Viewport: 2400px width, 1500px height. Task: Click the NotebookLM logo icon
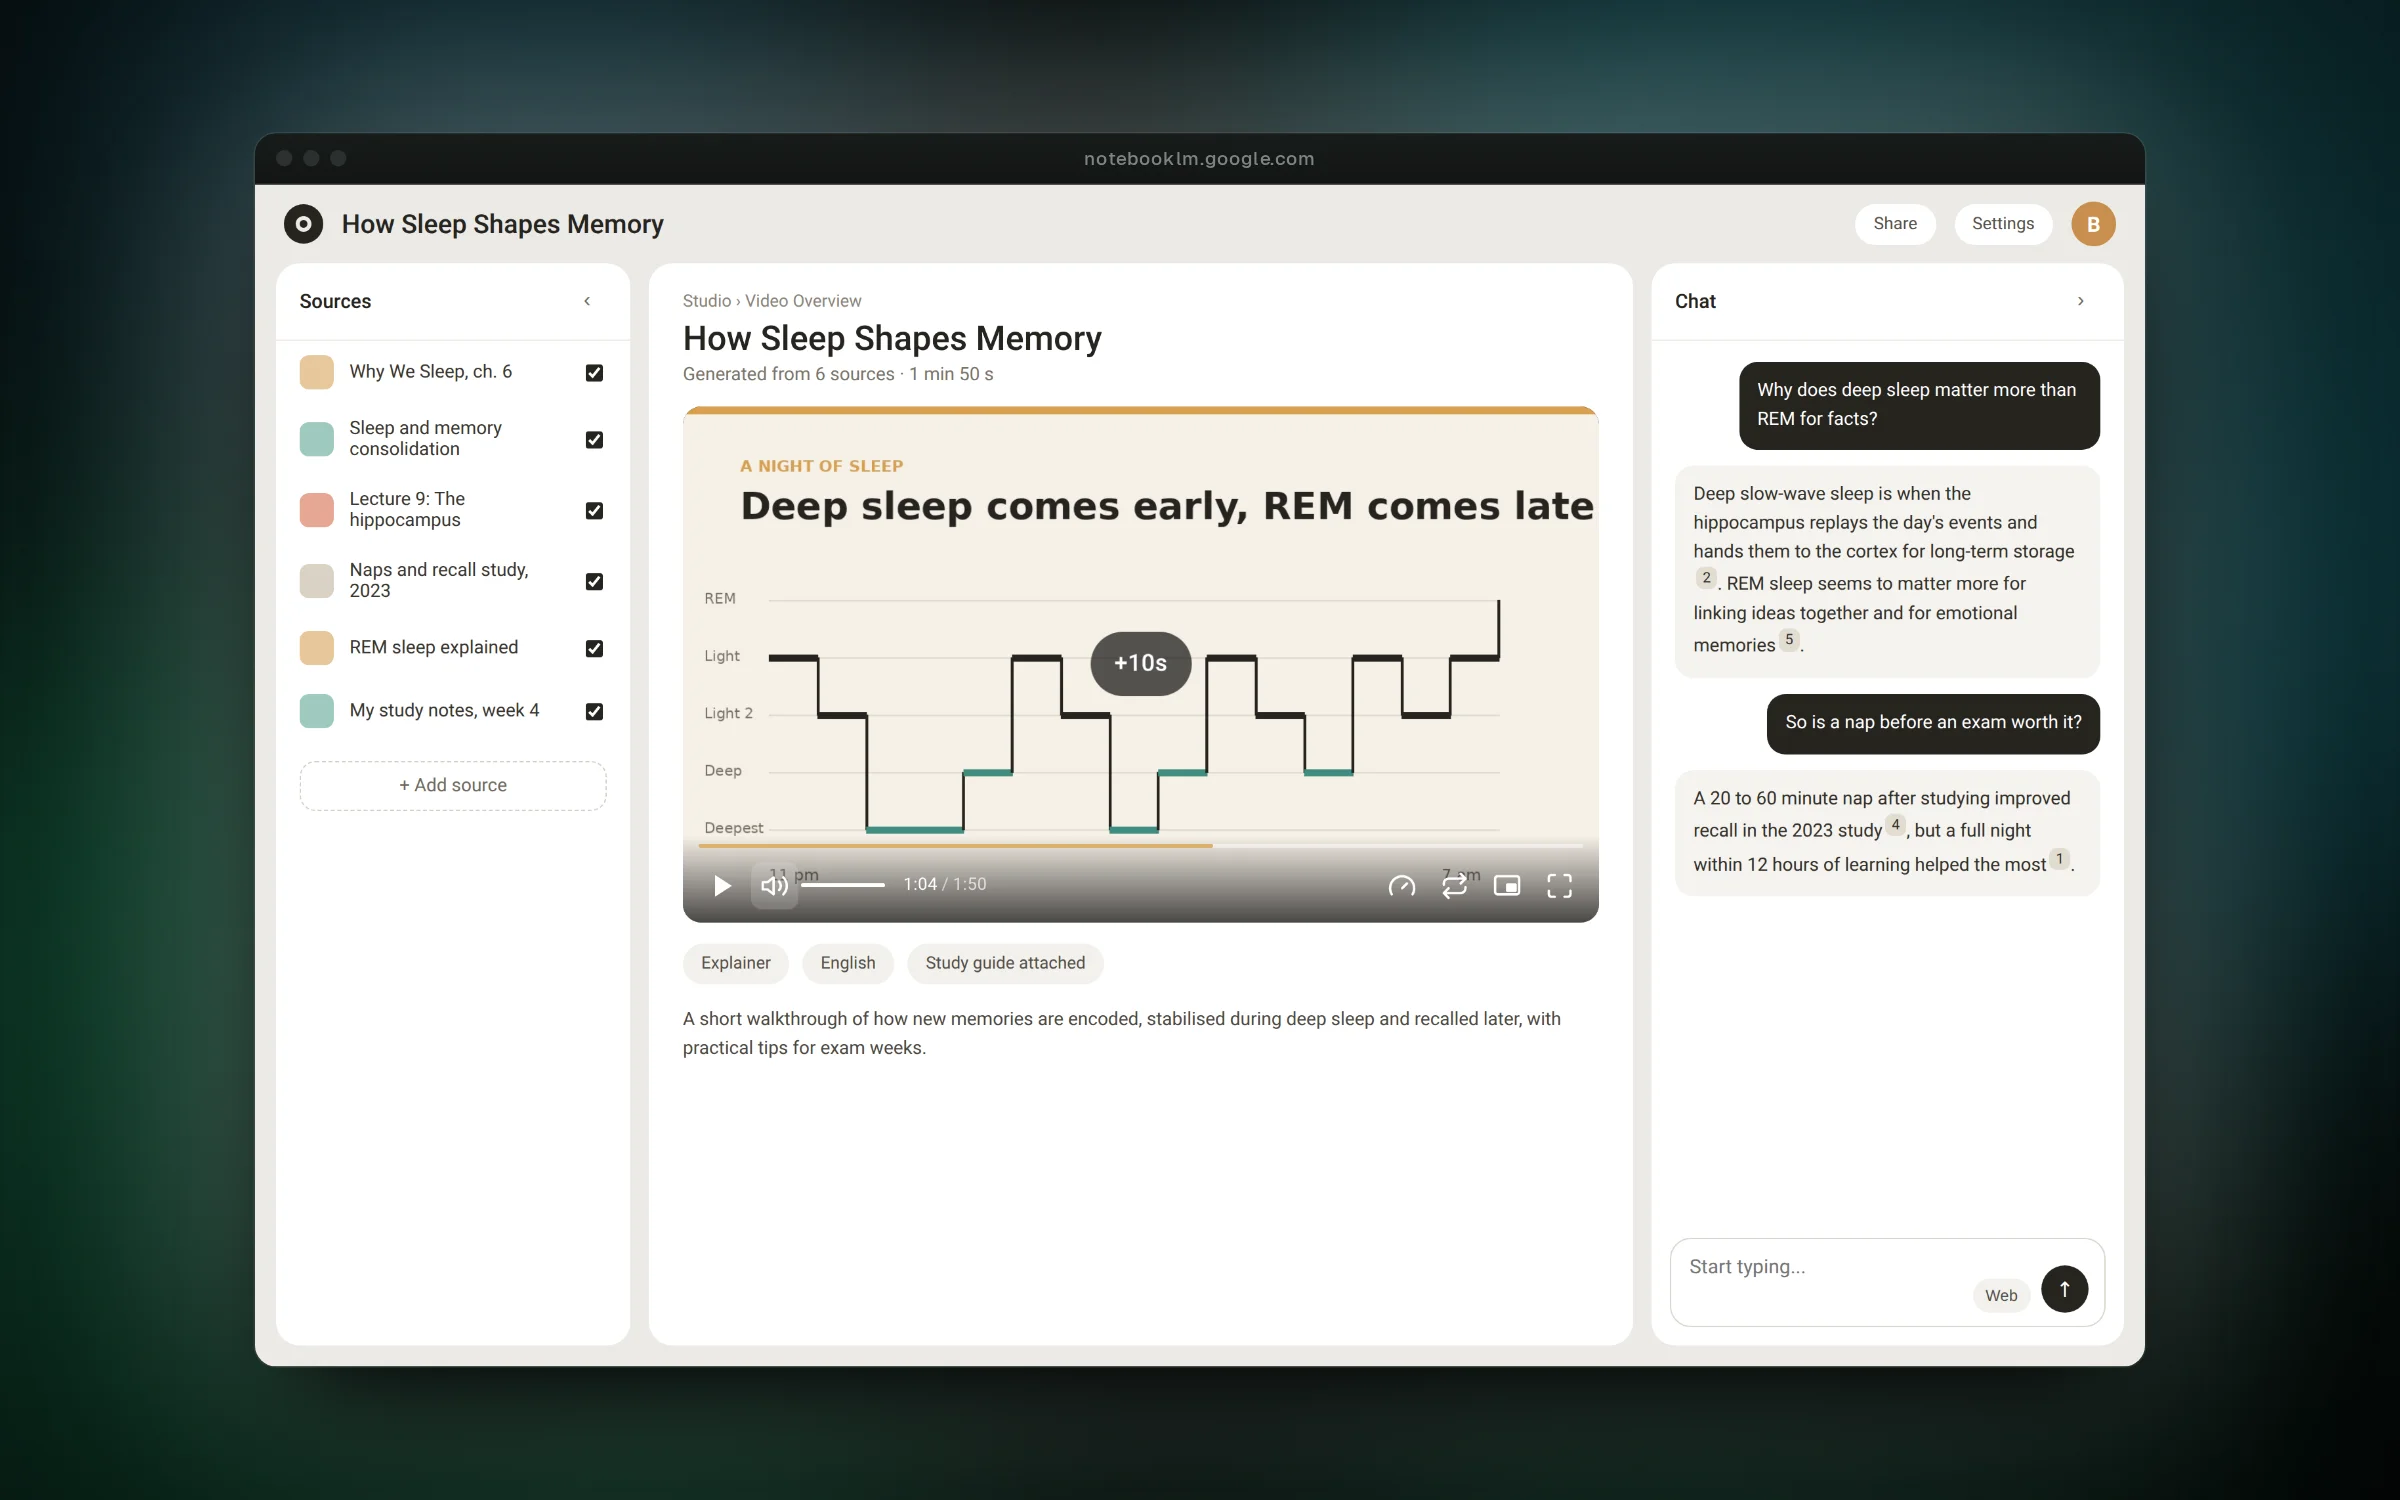[x=303, y=224]
